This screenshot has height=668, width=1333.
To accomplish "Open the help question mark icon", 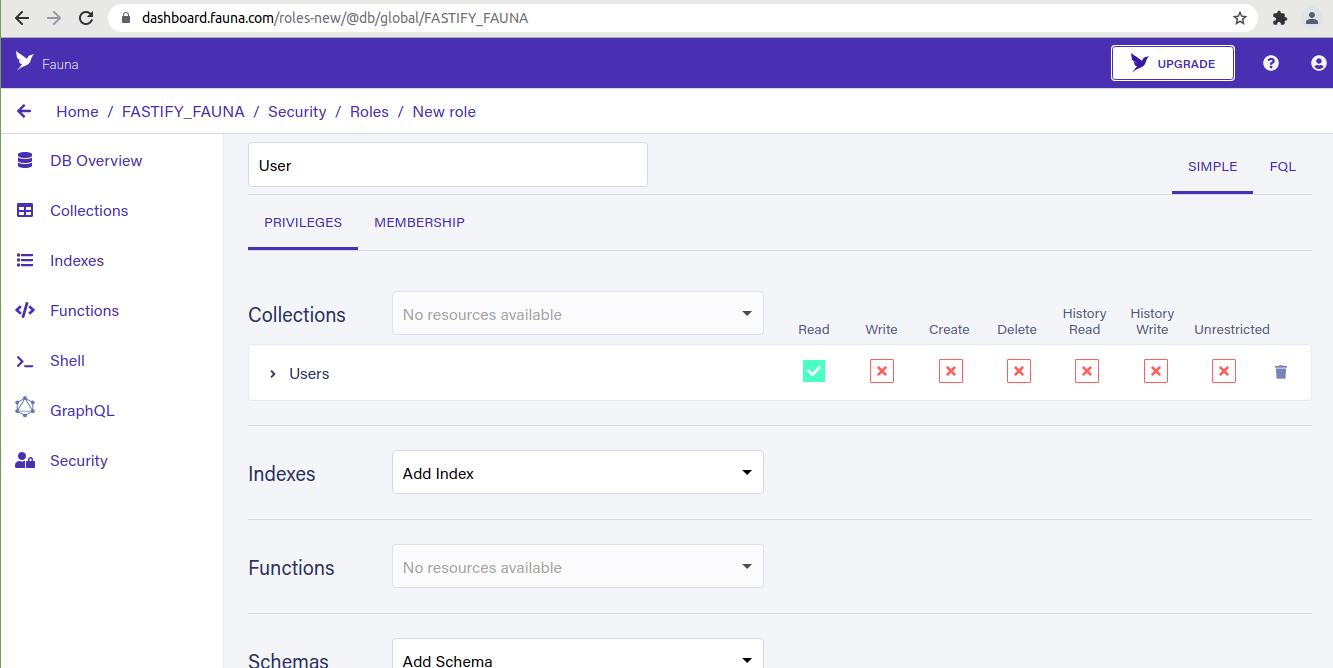I will pyautogui.click(x=1271, y=63).
